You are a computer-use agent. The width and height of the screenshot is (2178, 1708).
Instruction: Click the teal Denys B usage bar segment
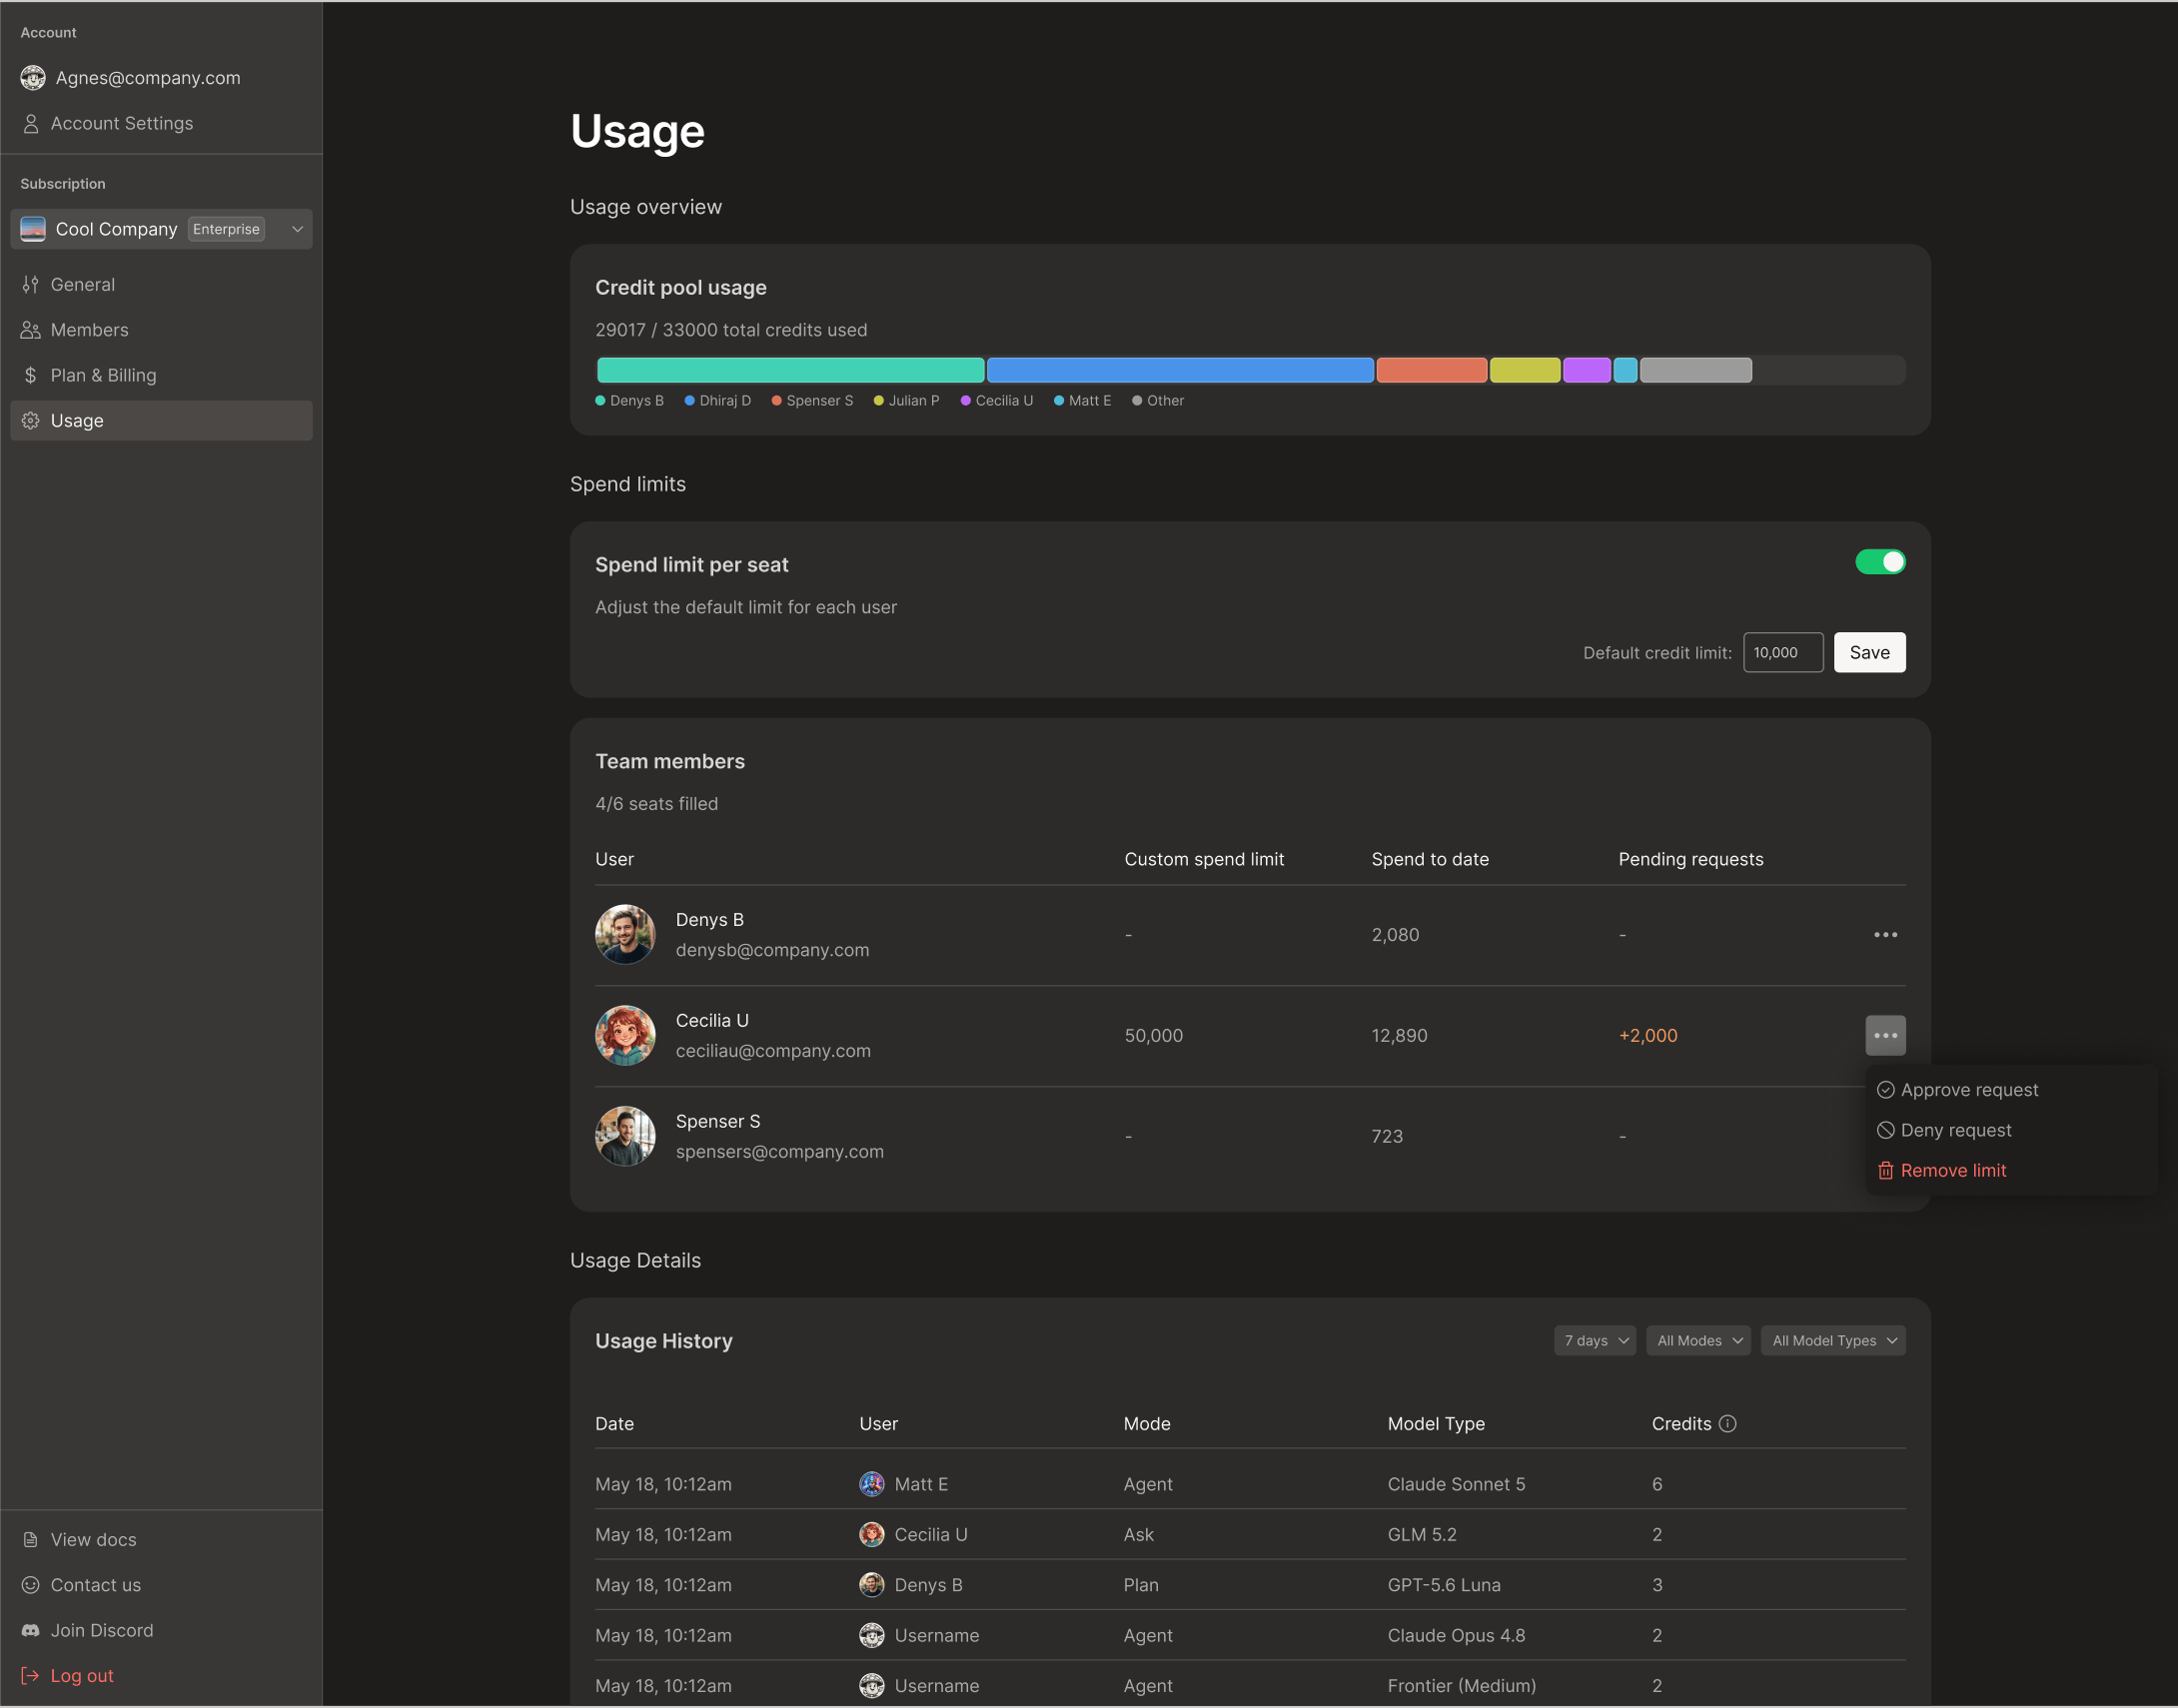pyautogui.click(x=790, y=370)
